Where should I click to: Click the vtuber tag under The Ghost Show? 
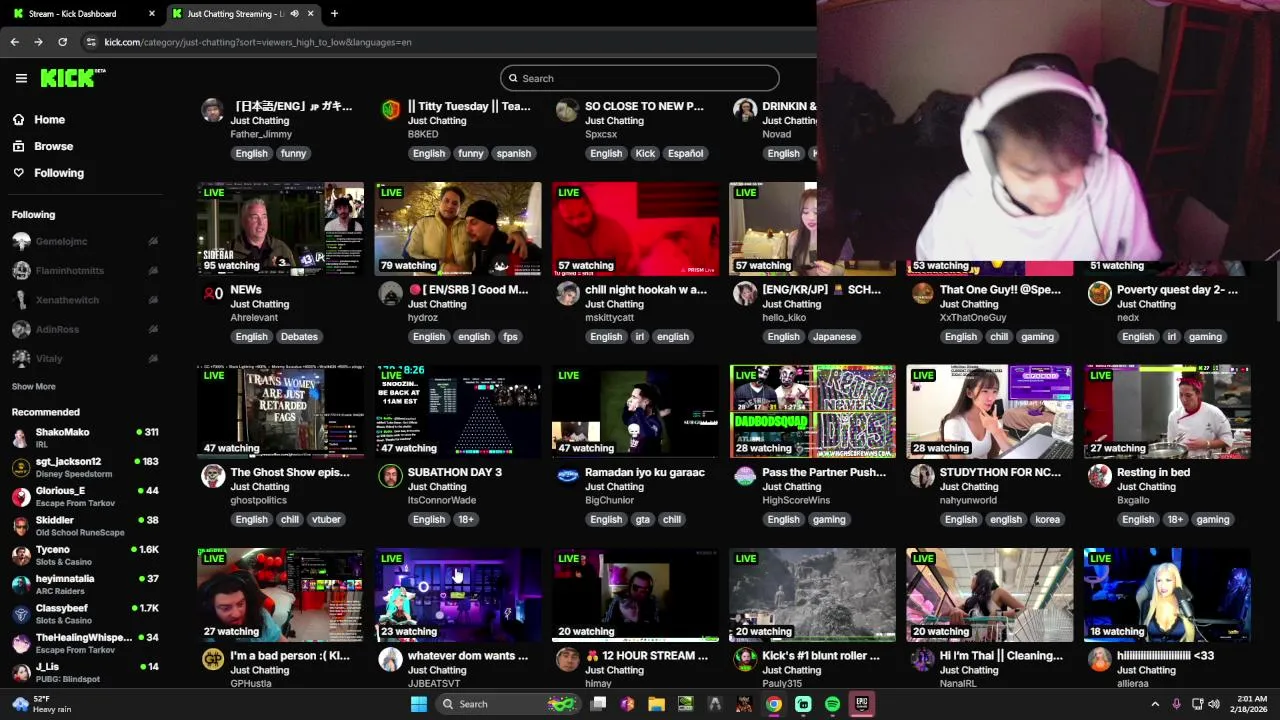pyautogui.click(x=326, y=520)
